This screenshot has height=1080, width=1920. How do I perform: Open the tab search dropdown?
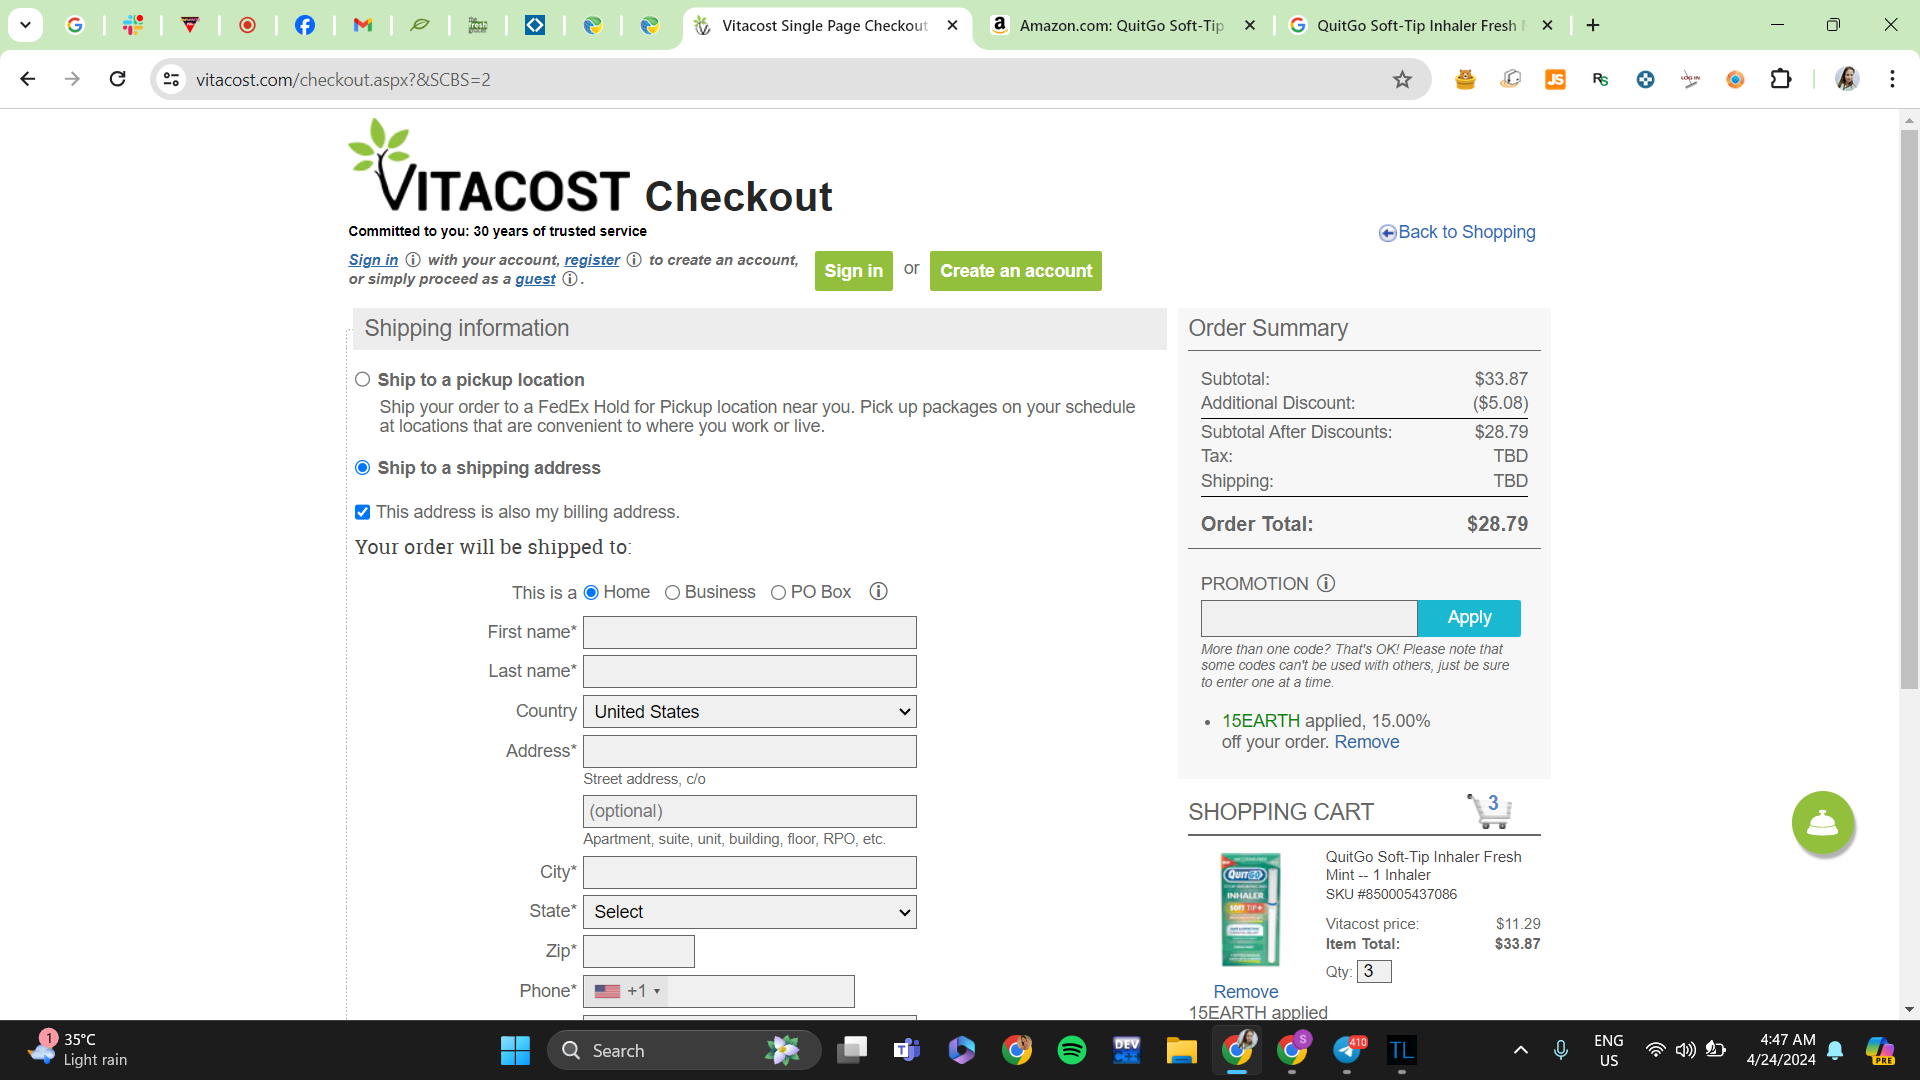coord(25,25)
